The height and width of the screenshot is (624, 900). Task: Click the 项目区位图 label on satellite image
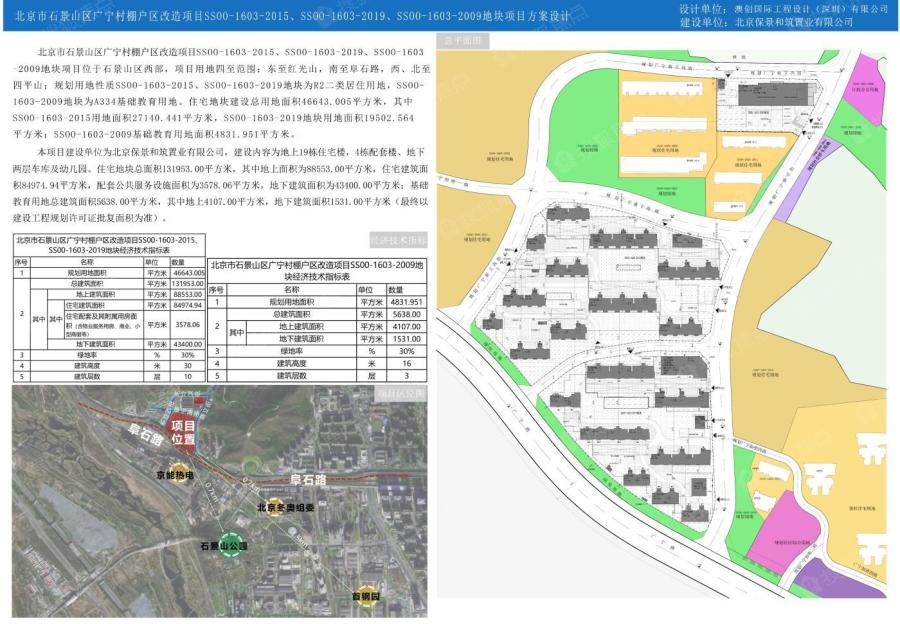point(400,393)
